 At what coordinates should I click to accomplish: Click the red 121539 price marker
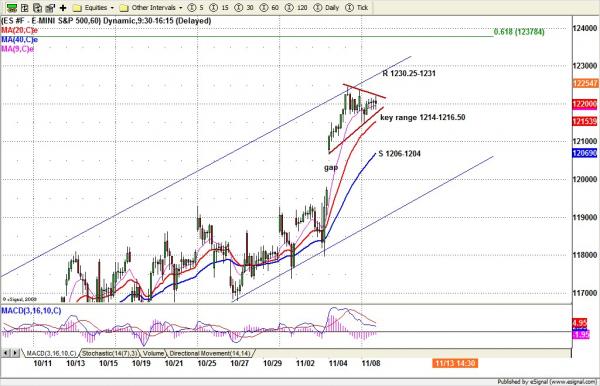point(585,122)
